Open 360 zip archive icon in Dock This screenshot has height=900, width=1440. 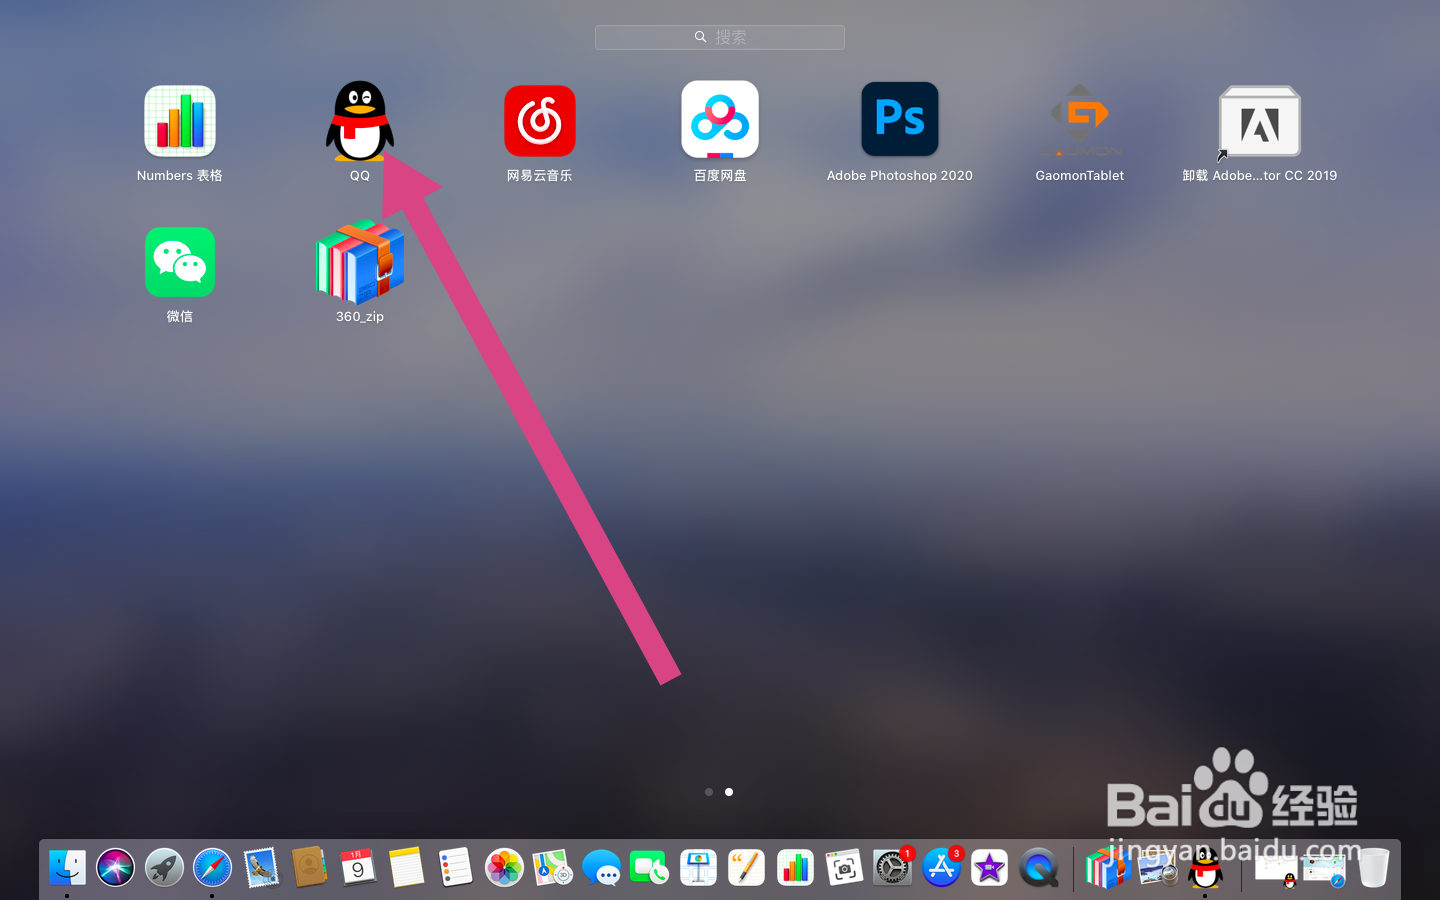click(x=1106, y=868)
